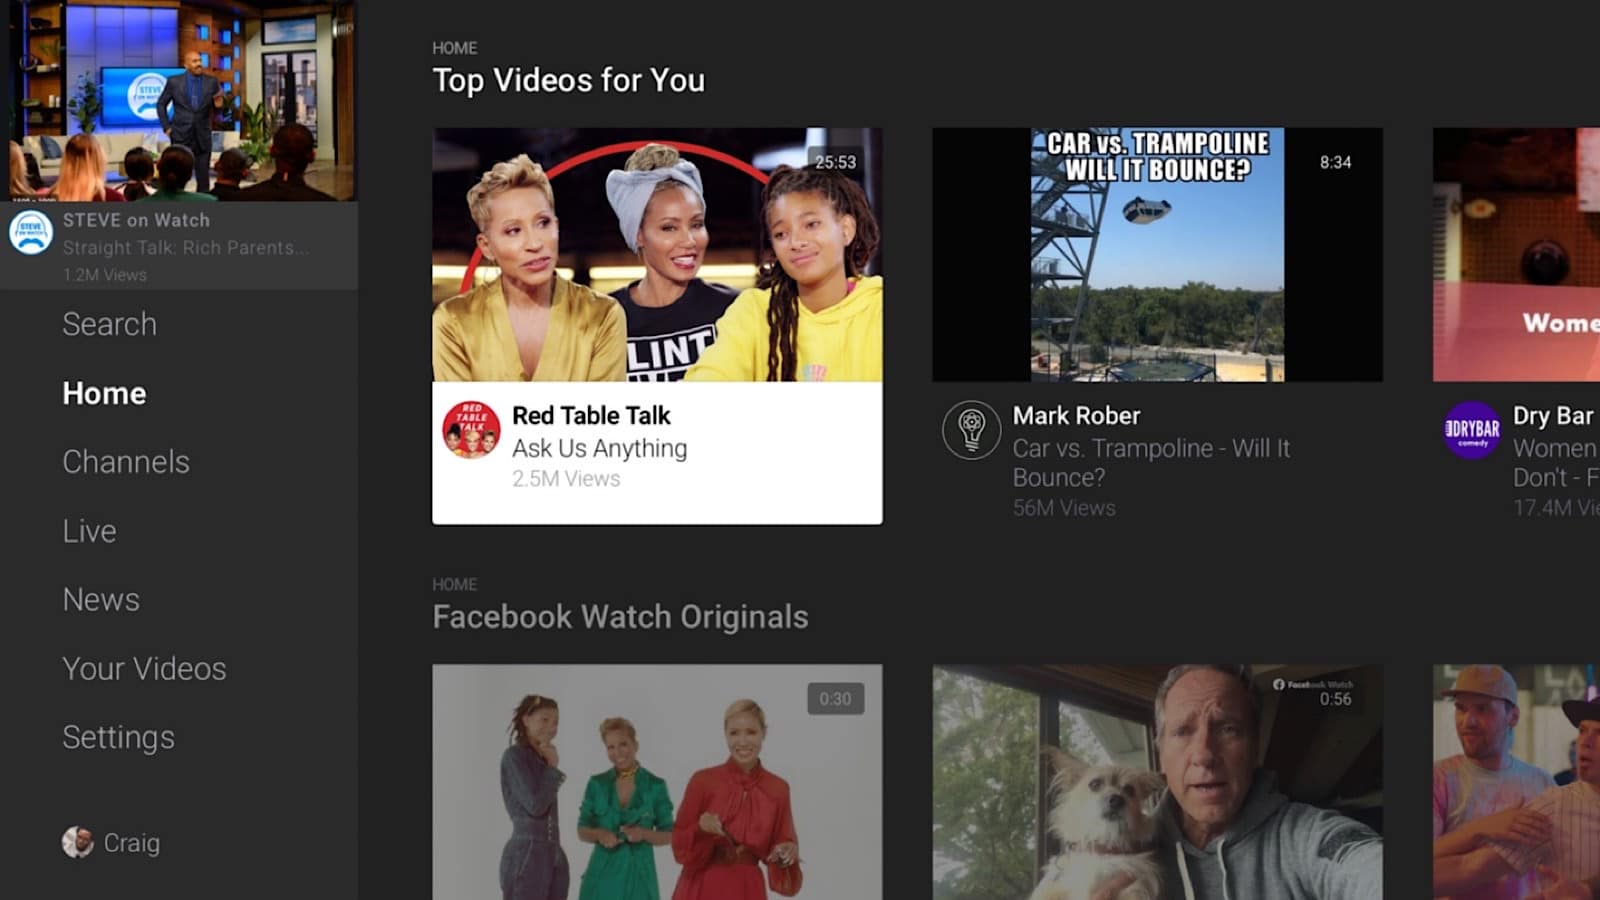Click the Red Table Talk channel logo

tap(471, 430)
